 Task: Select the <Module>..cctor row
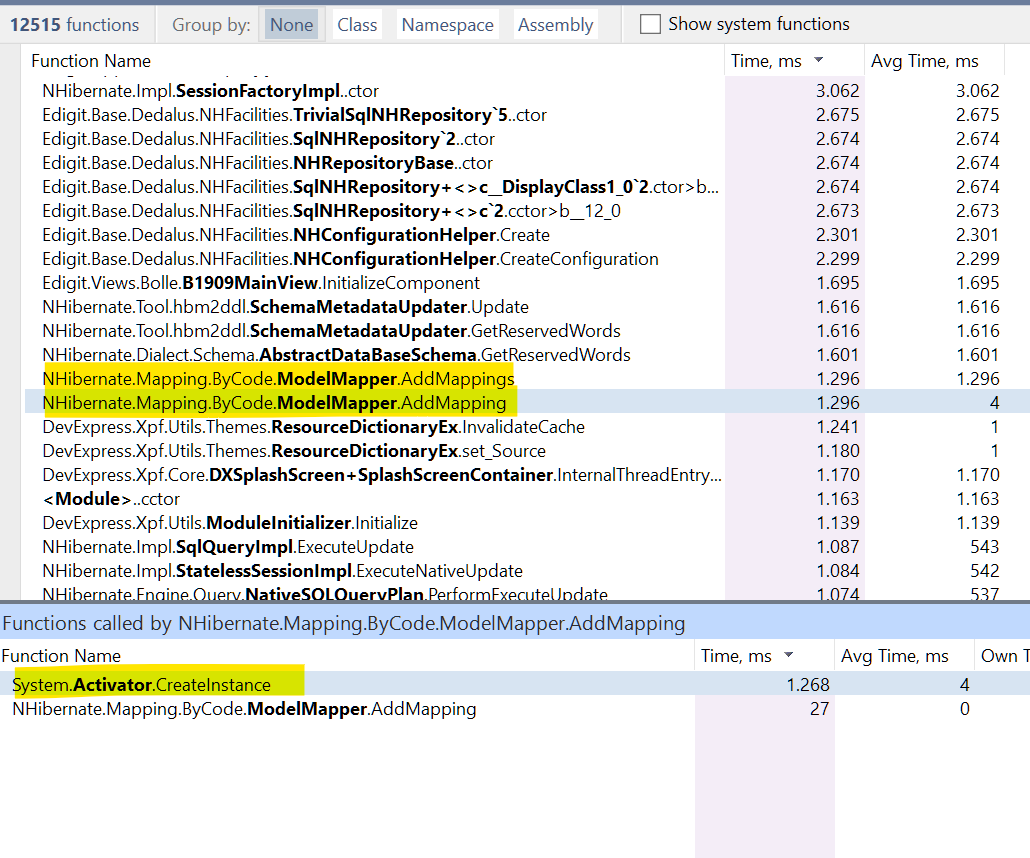[527, 499]
